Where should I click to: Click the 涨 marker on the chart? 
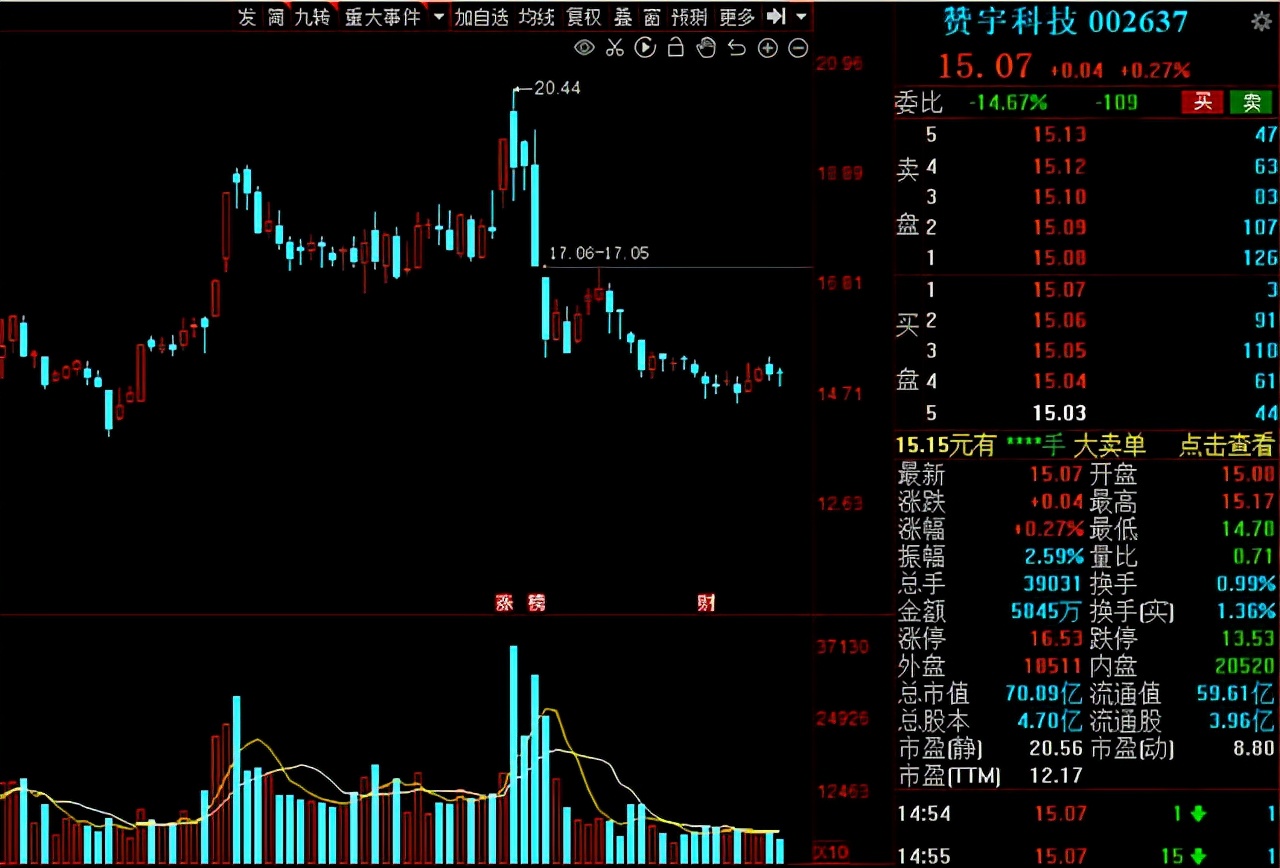click(x=504, y=603)
